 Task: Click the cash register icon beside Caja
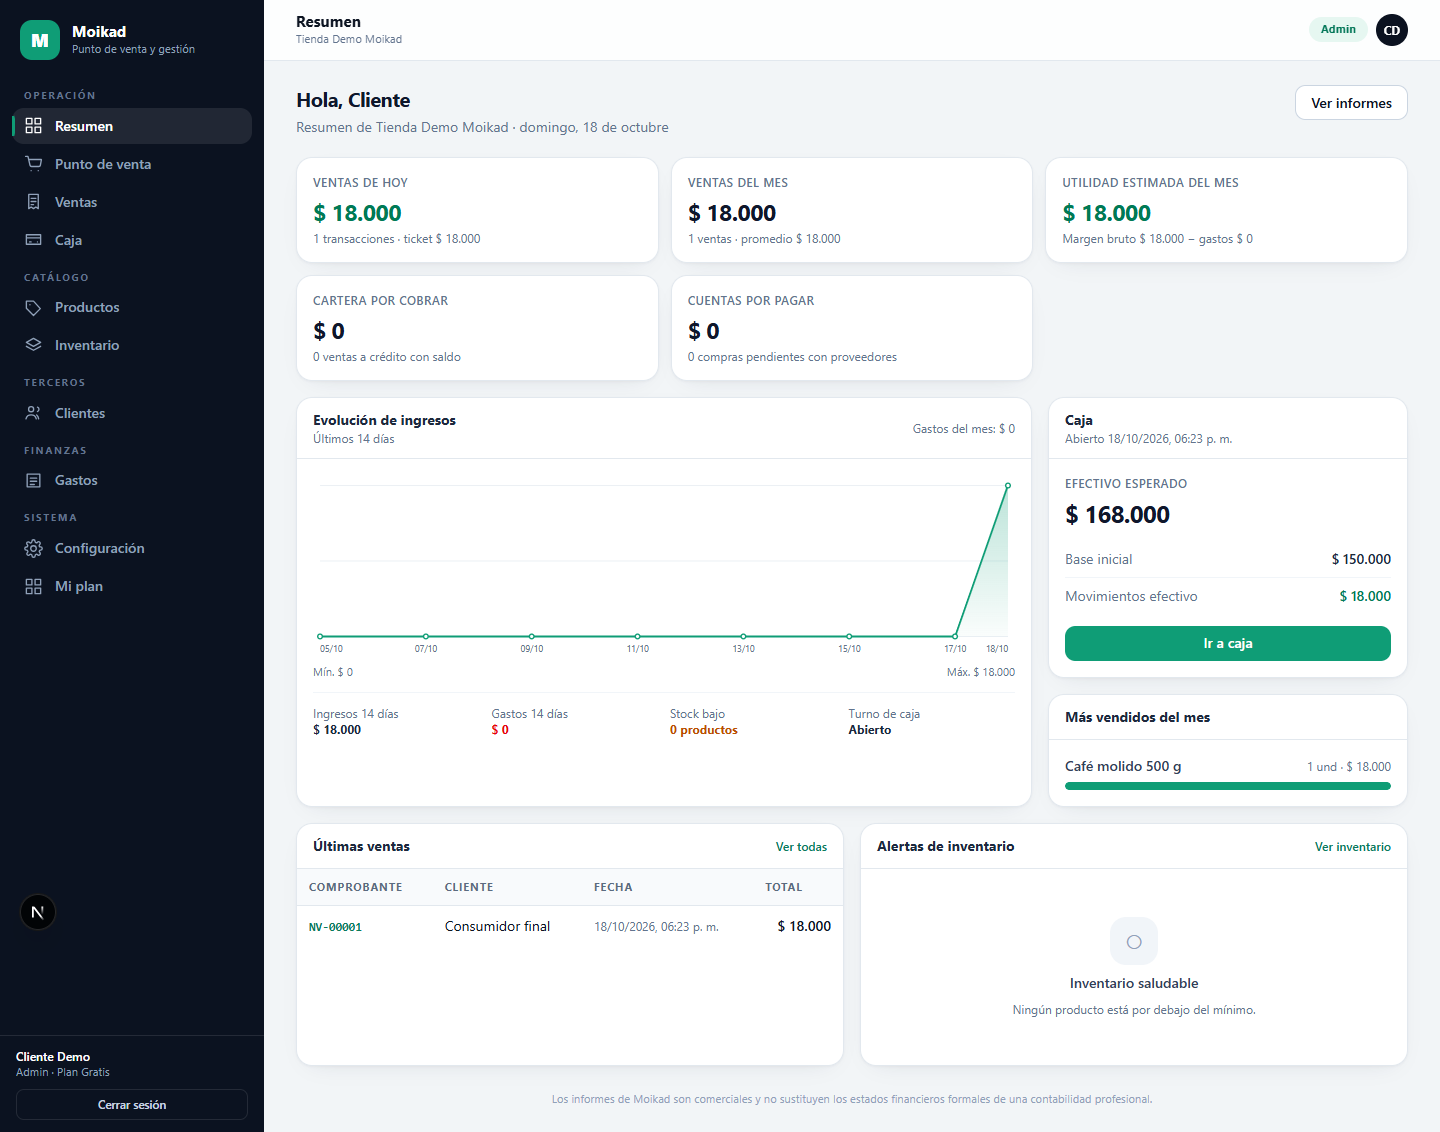pos(33,240)
